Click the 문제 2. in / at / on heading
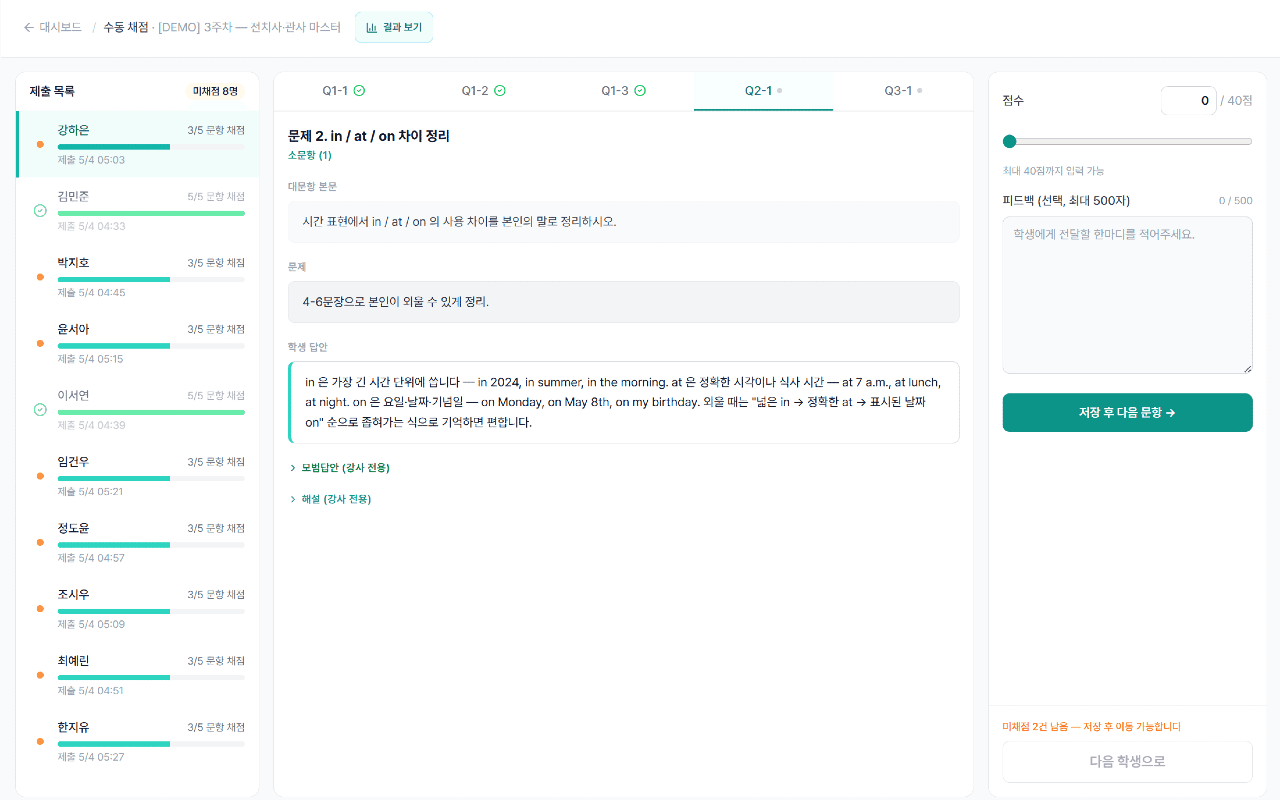Image resolution: width=1280 pixels, height=800 pixels. tap(369, 136)
